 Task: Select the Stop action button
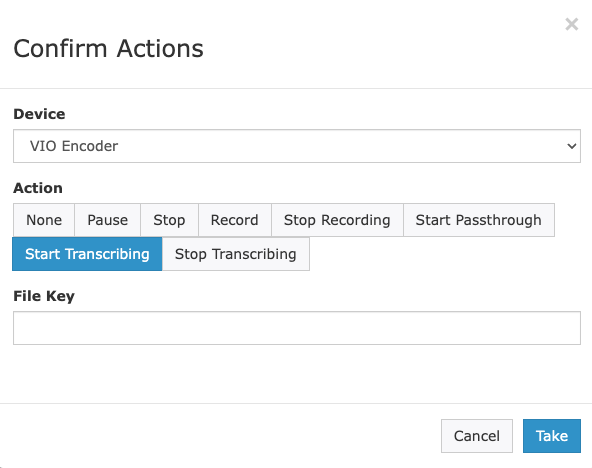point(169,220)
